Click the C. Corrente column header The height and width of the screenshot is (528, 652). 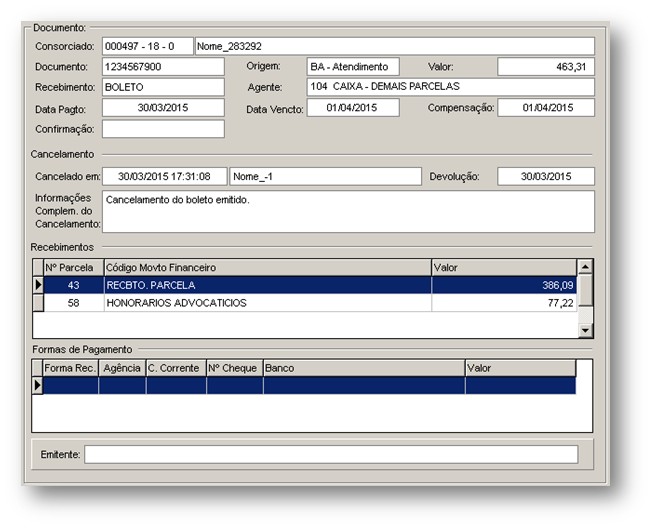tap(176, 368)
